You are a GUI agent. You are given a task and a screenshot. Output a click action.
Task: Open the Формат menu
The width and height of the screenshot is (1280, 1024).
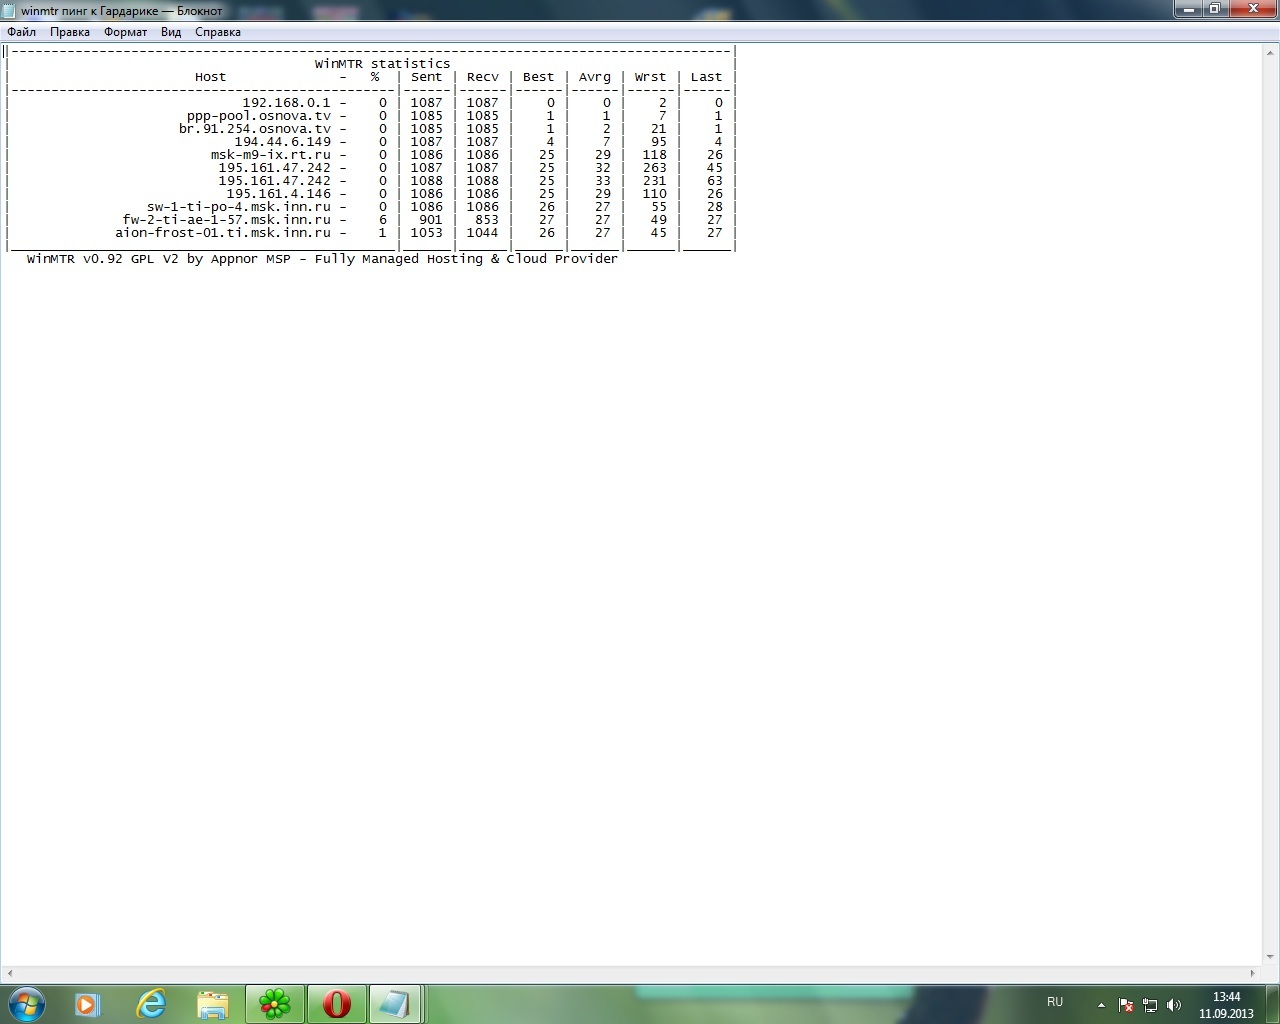tap(125, 32)
